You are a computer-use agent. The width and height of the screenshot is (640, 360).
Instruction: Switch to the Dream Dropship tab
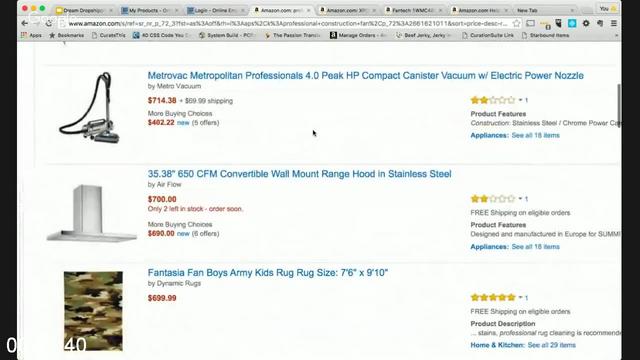pyautogui.click(x=84, y=10)
